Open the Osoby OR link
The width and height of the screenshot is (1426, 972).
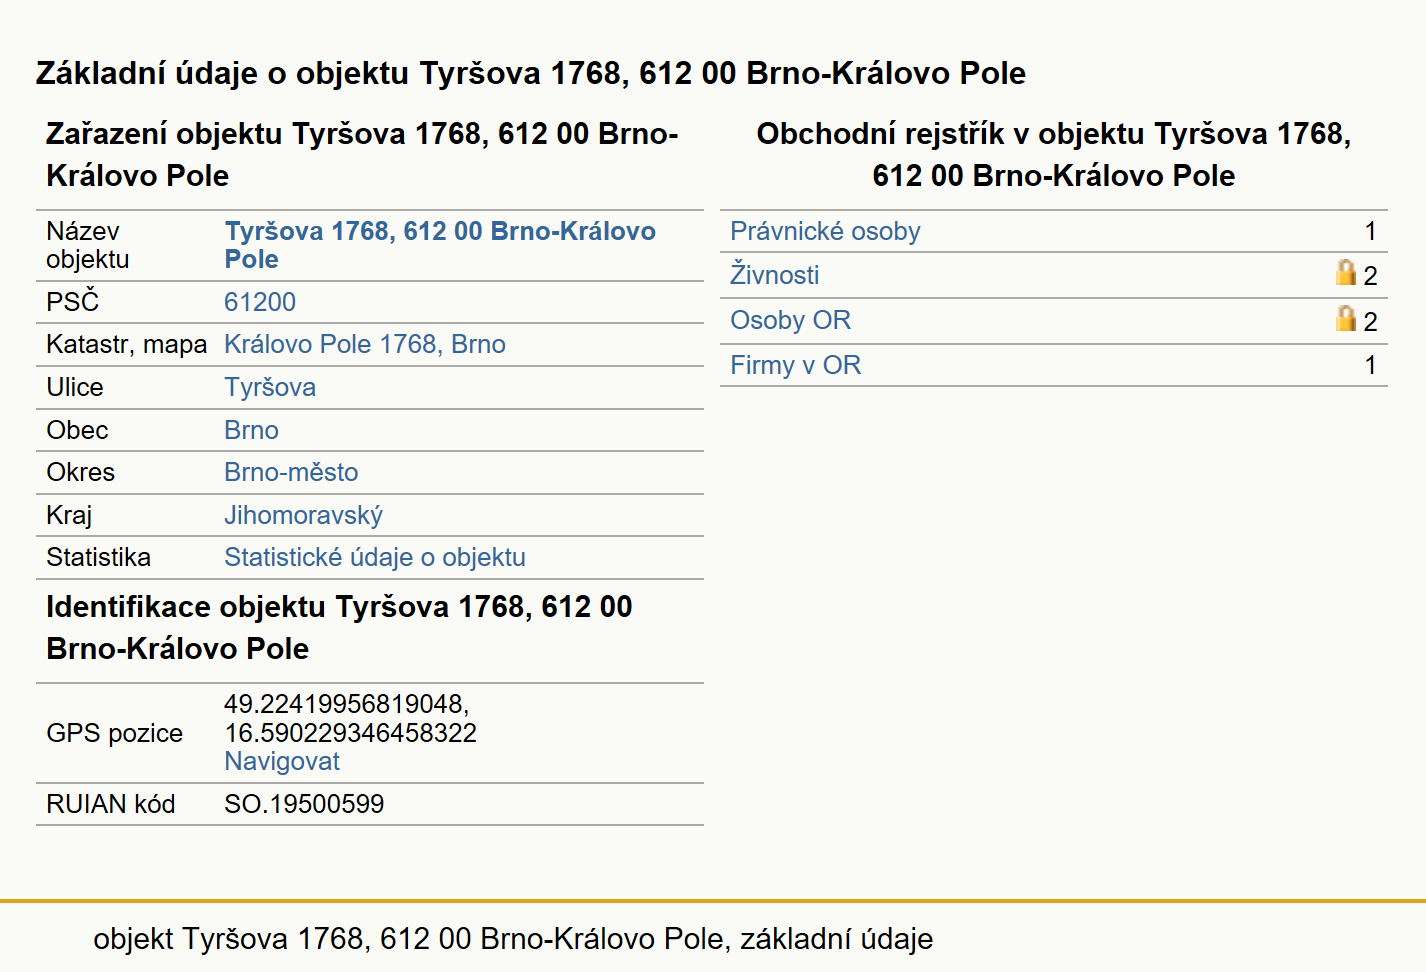pyautogui.click(x=790, y=320)
